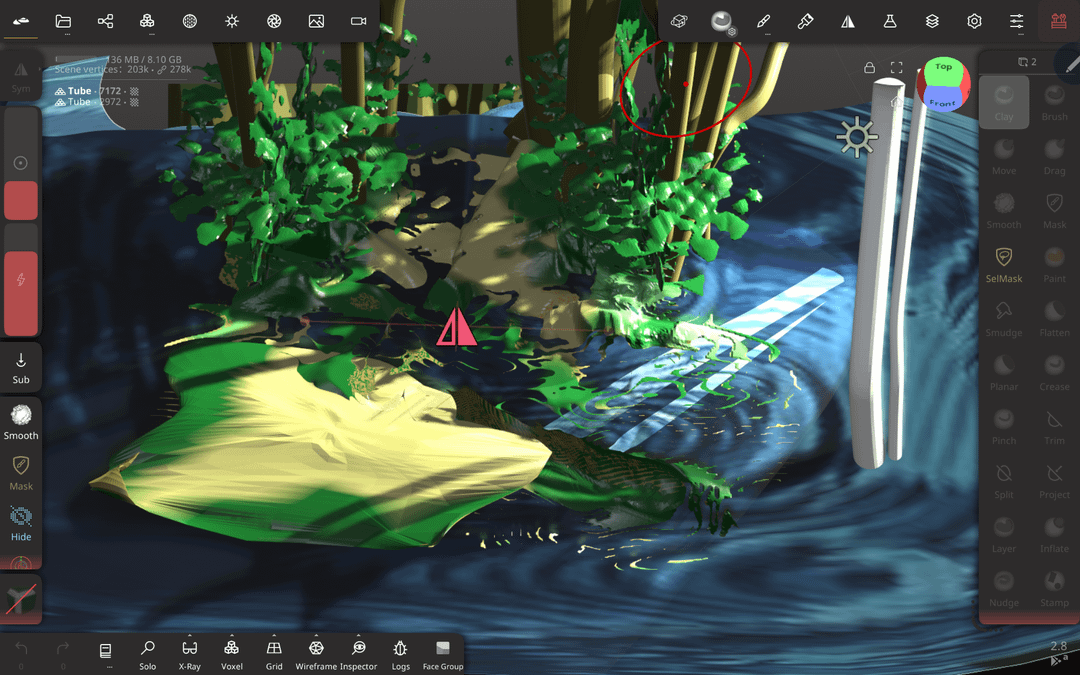
Task: Open the Scene hierarchy menu
Action: pyautogui.click(x=105, y=21)
